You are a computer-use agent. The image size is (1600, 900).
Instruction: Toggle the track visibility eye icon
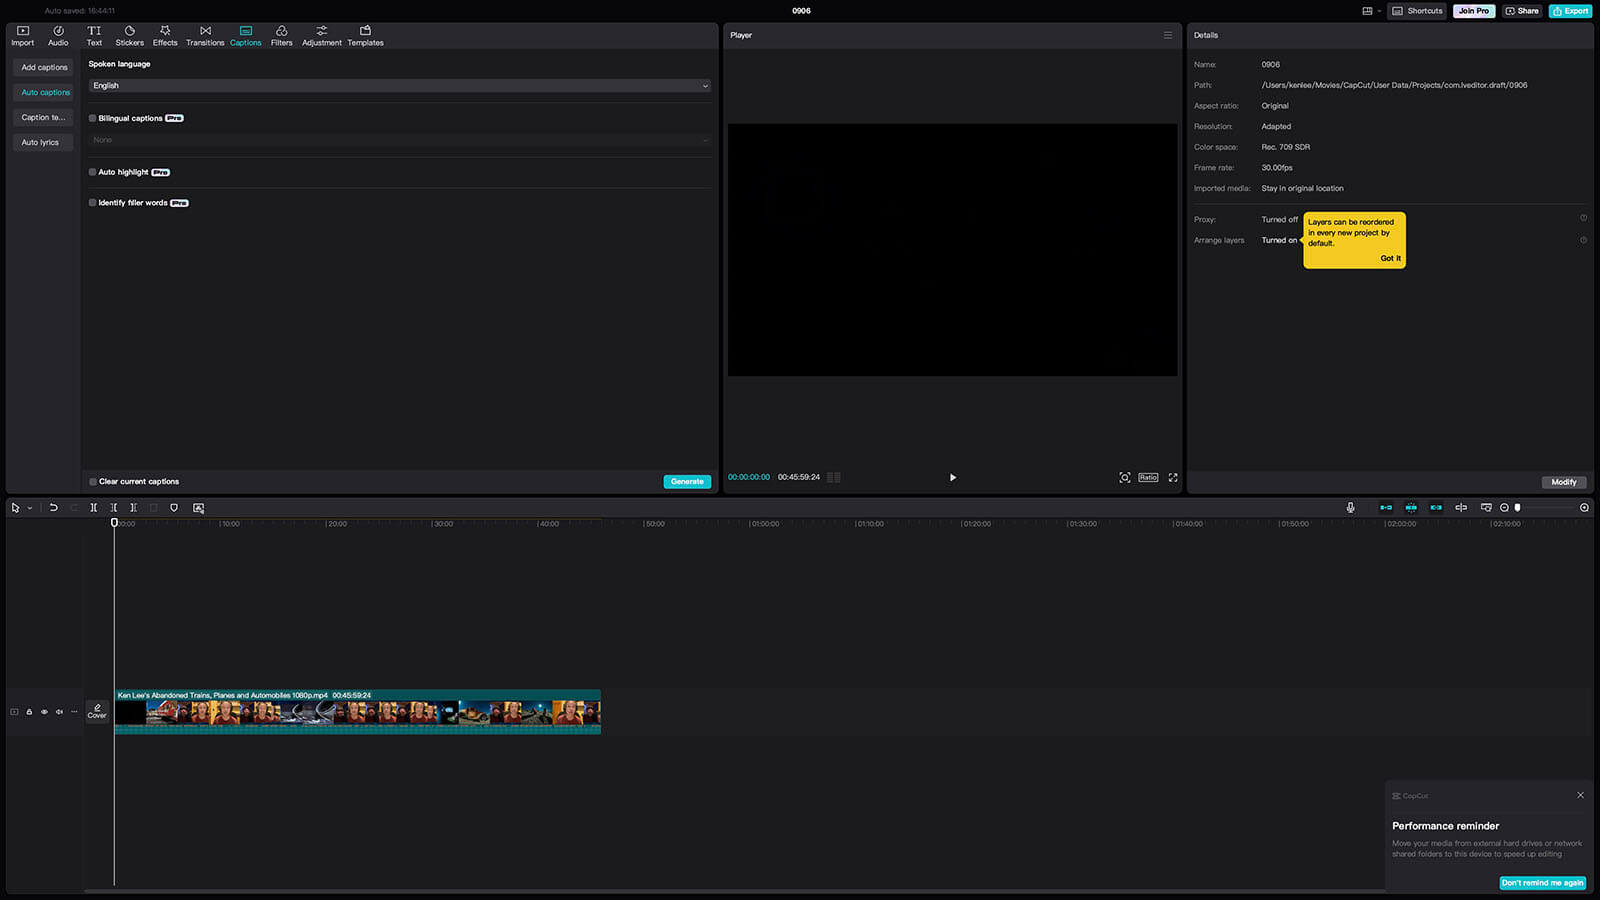(x=44, y=712)
